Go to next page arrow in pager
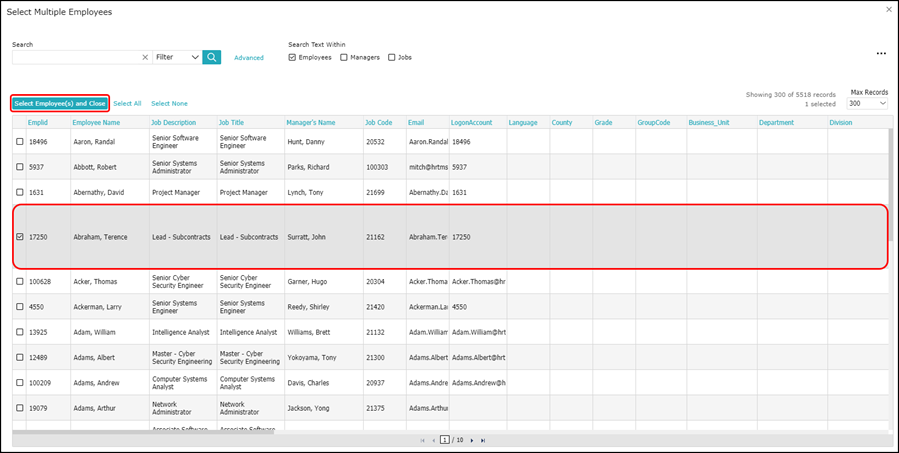Image resolution: width=899 pixels, height=453 pixels. click(x=472, y=440)
